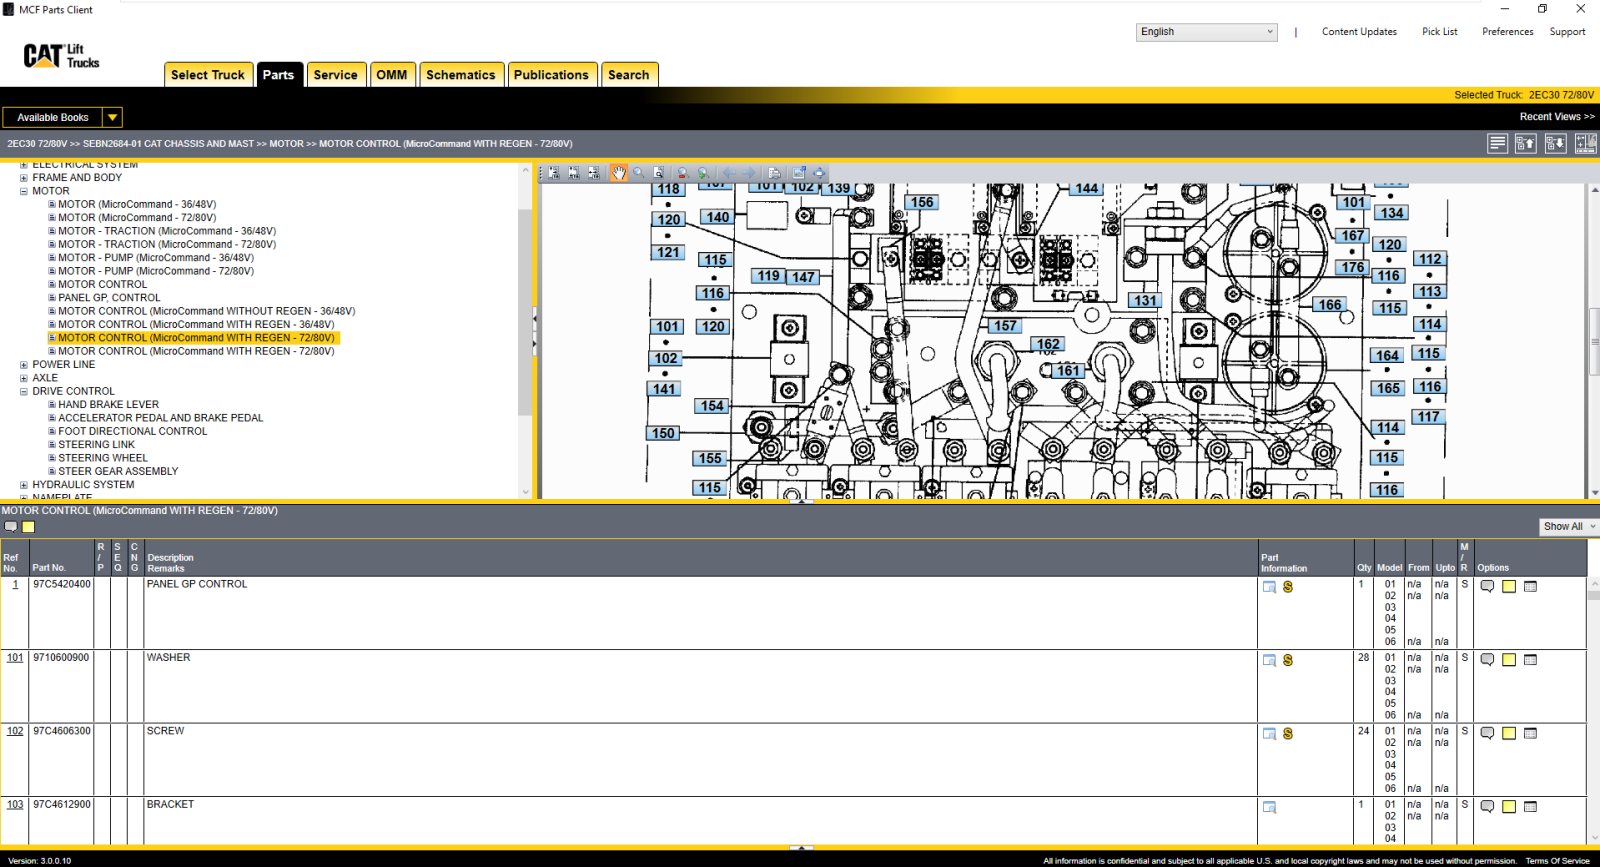Click reference number 101 link in parts table
Screen dimensions: 1600x867
15,658
